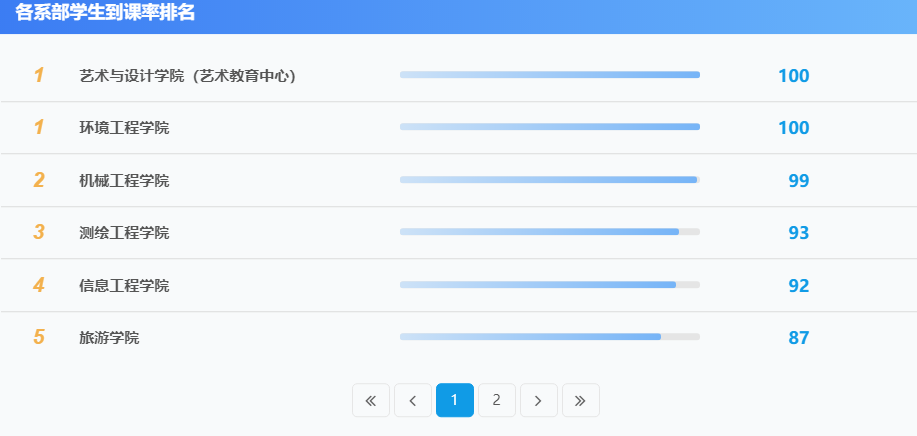Go to the previous page arrow
917x436 pixels.
click(x=413, y=401)
